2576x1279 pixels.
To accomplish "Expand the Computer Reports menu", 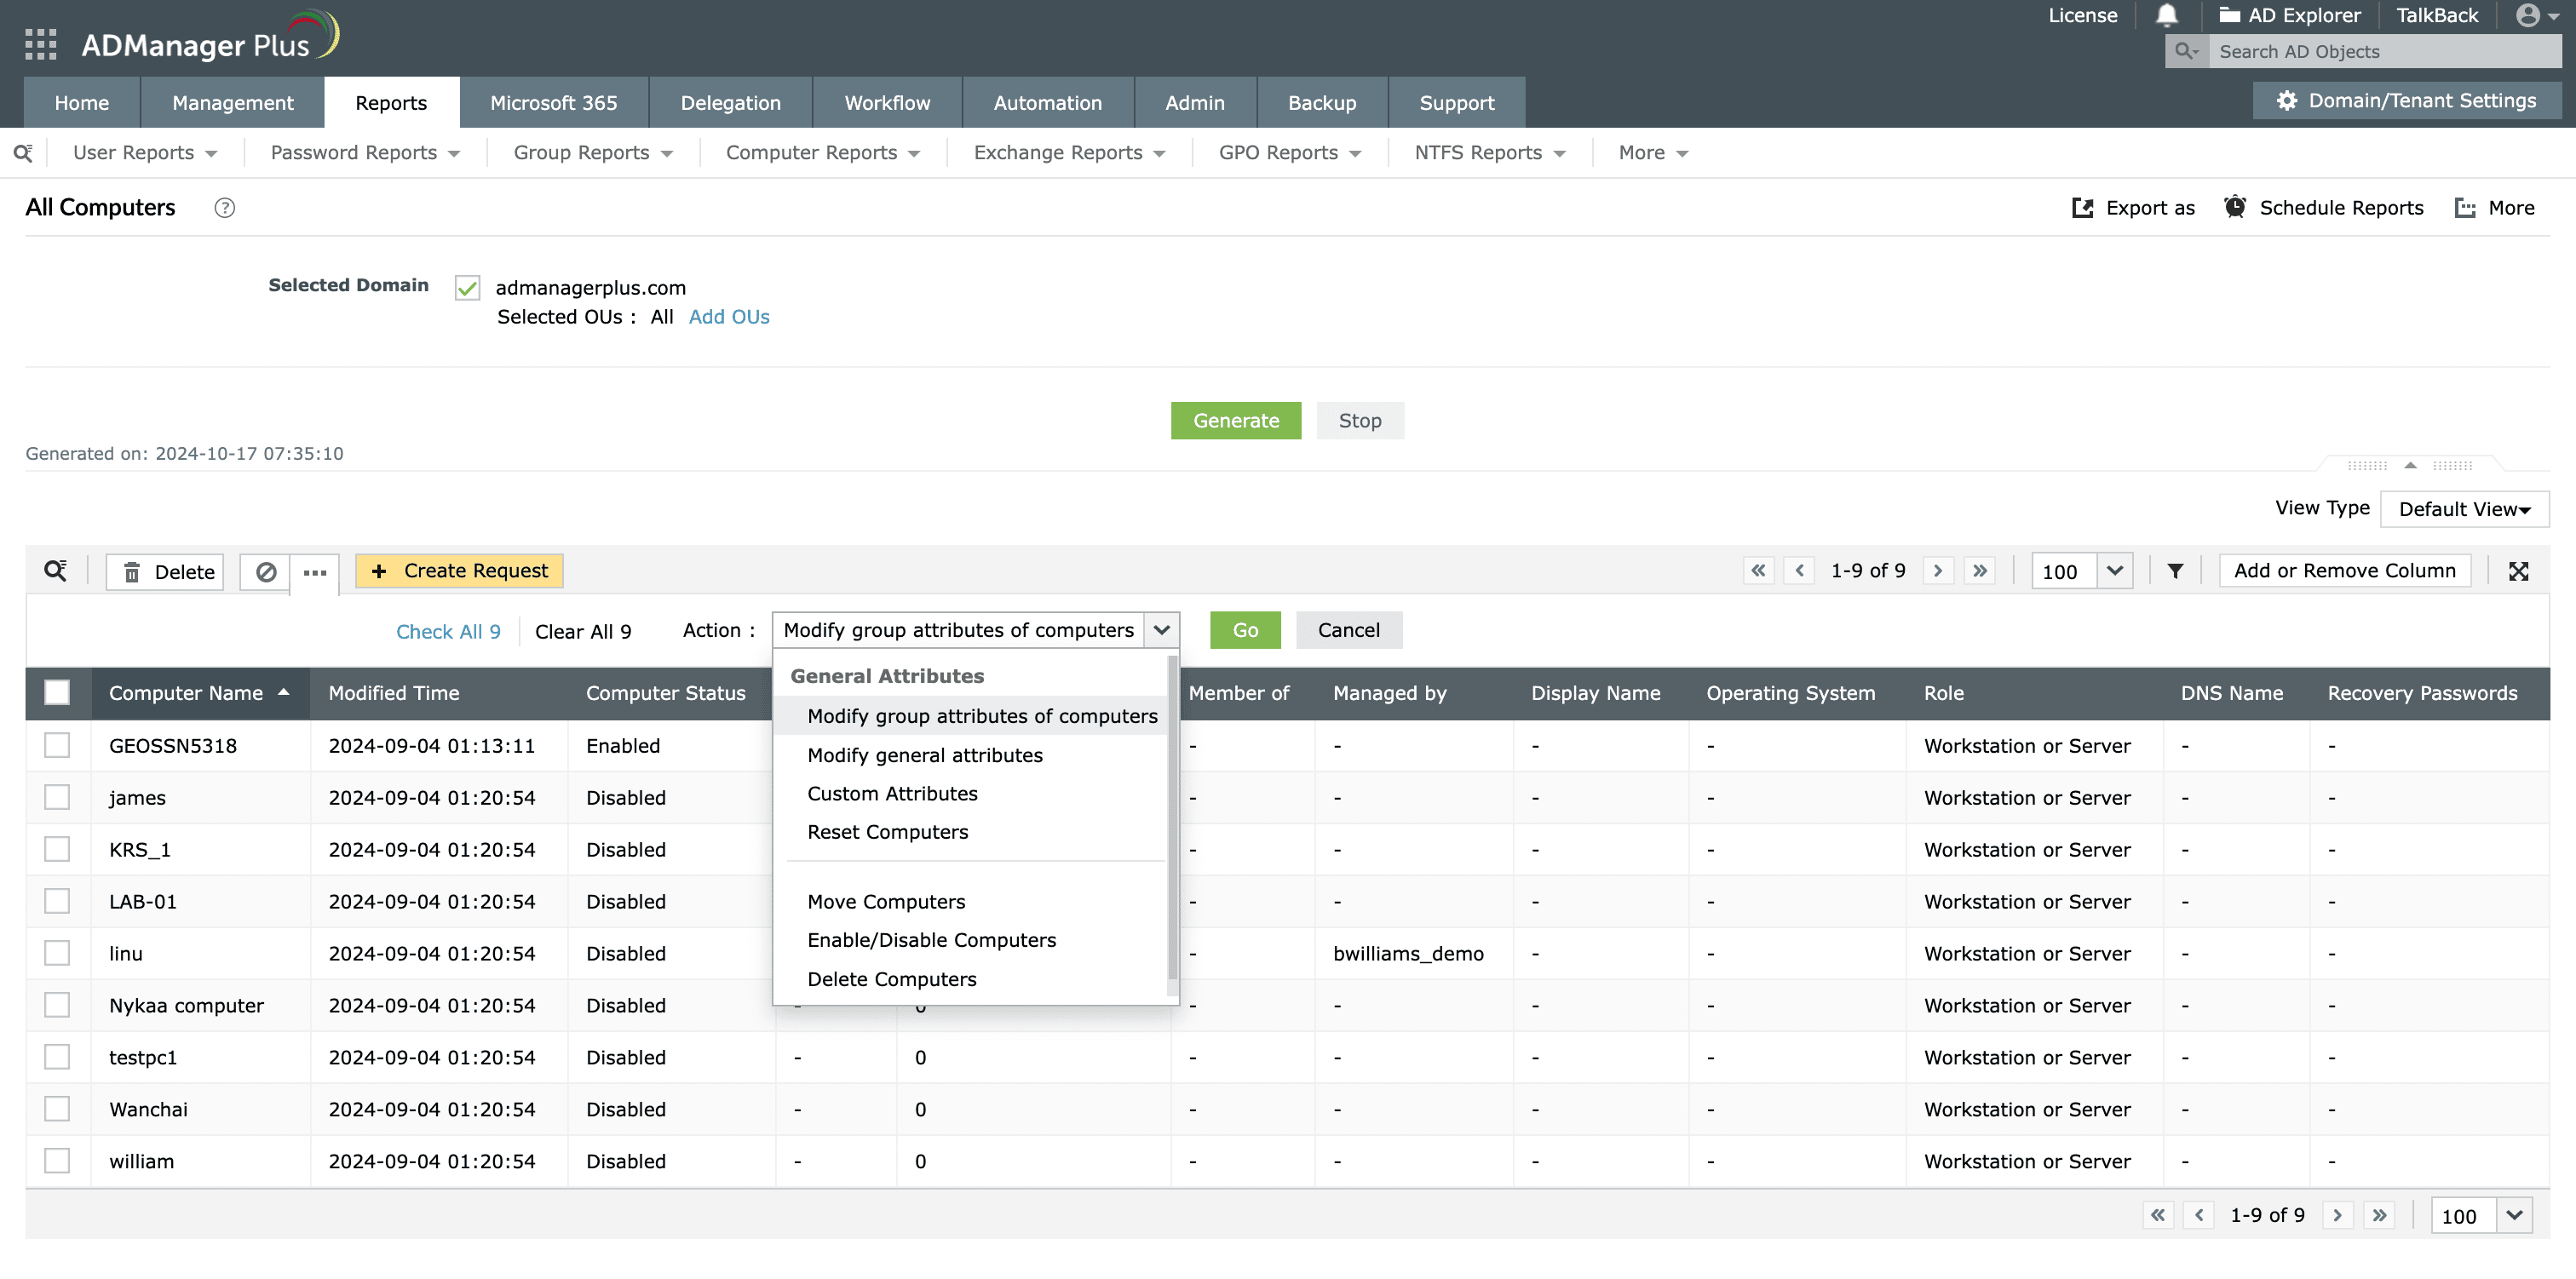I will pos(821,152).
